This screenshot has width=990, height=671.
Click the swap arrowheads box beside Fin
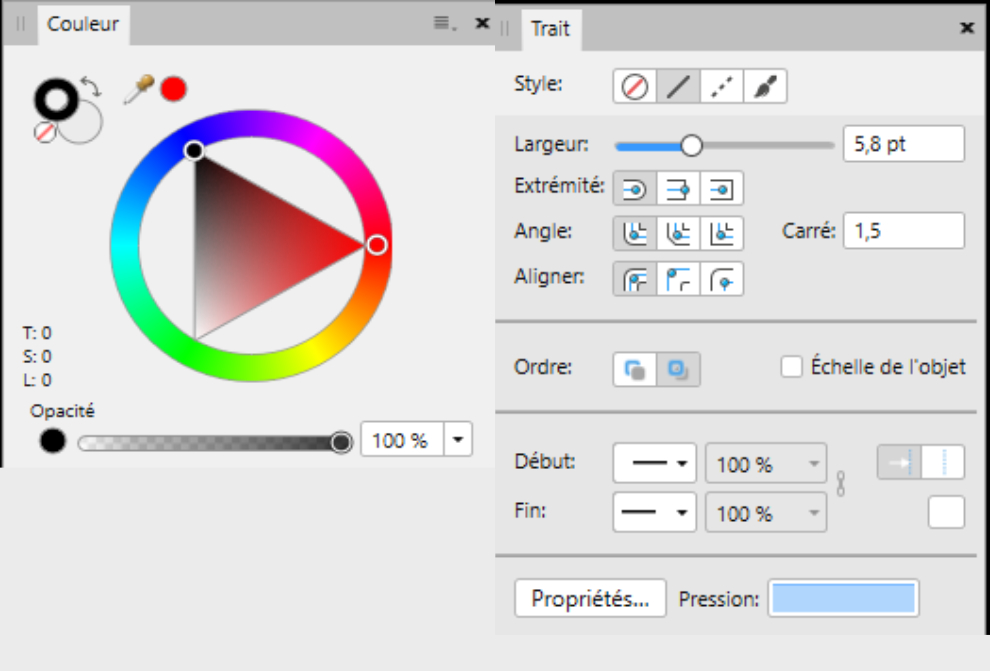[x=946, y=512]
